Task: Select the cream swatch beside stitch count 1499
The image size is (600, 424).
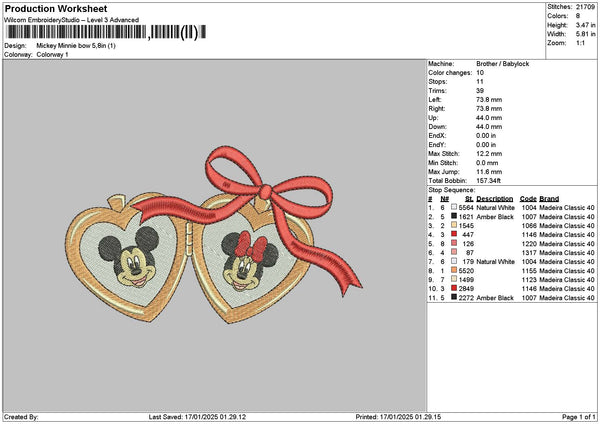Action: click(454, 279)
